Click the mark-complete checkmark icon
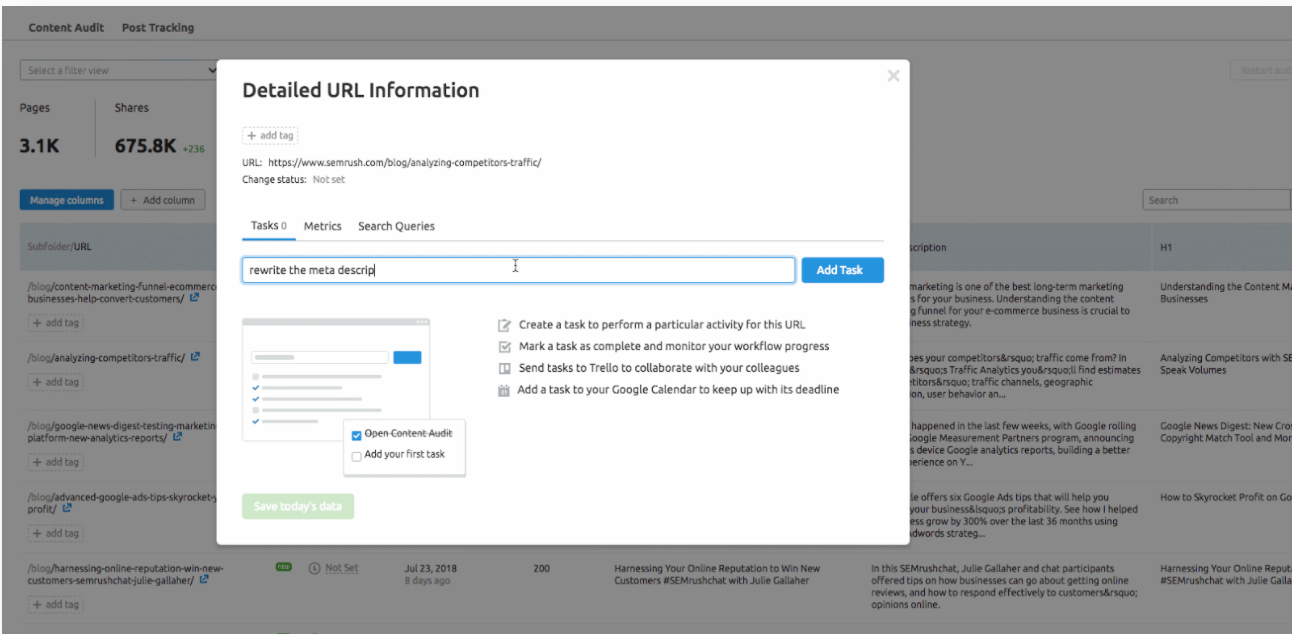This screenshot has height=634, width=1292. 504,347
